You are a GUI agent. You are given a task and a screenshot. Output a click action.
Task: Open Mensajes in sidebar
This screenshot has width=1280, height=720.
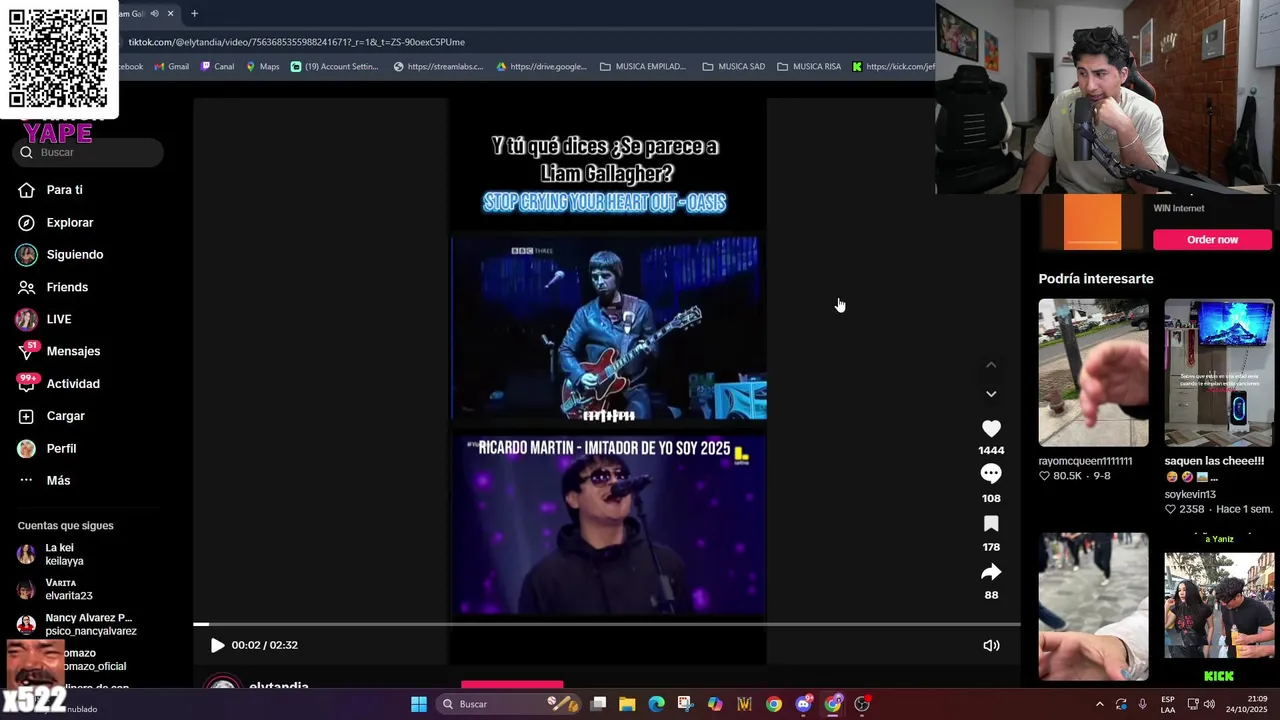coord(72,351)
